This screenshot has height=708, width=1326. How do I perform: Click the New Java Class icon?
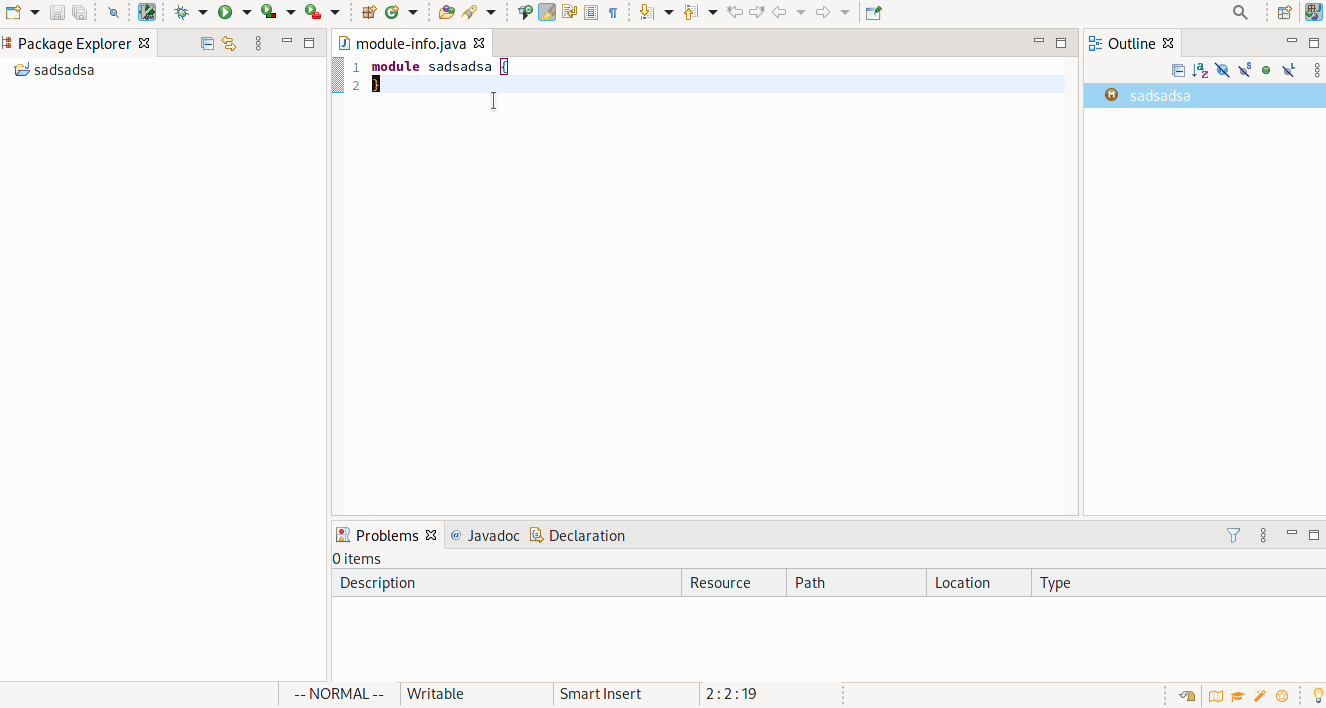391,12
